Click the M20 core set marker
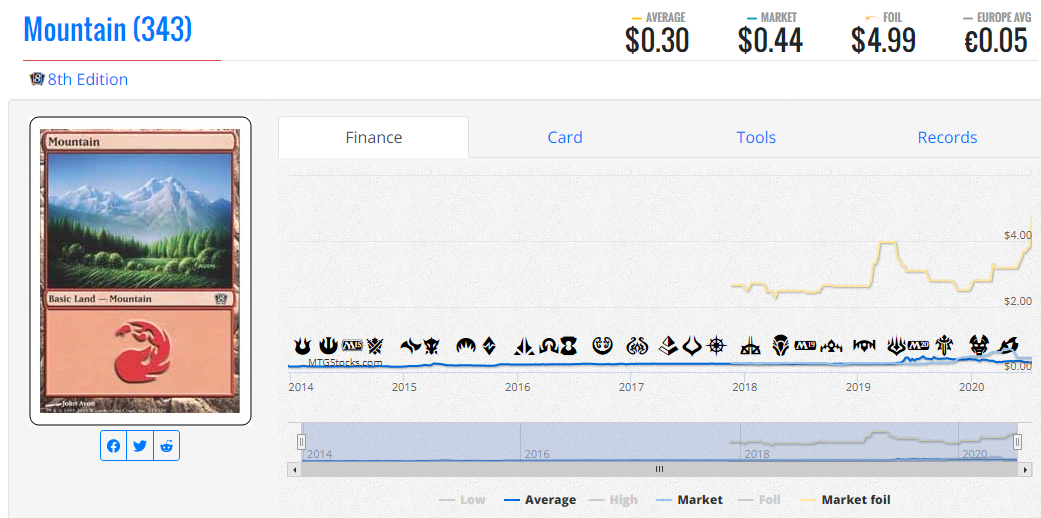 click(918, 346)
